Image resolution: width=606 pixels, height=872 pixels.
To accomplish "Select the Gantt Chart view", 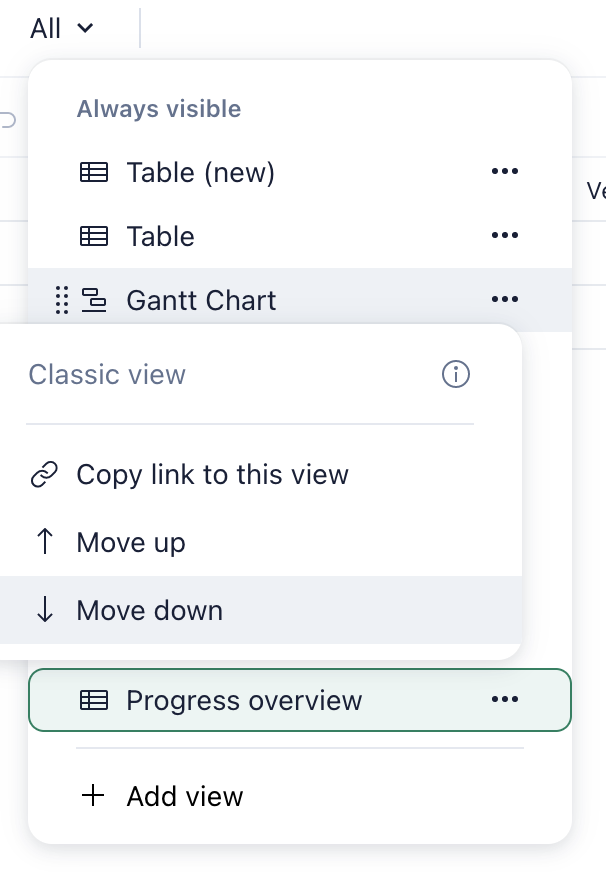I will coord(201,300).
